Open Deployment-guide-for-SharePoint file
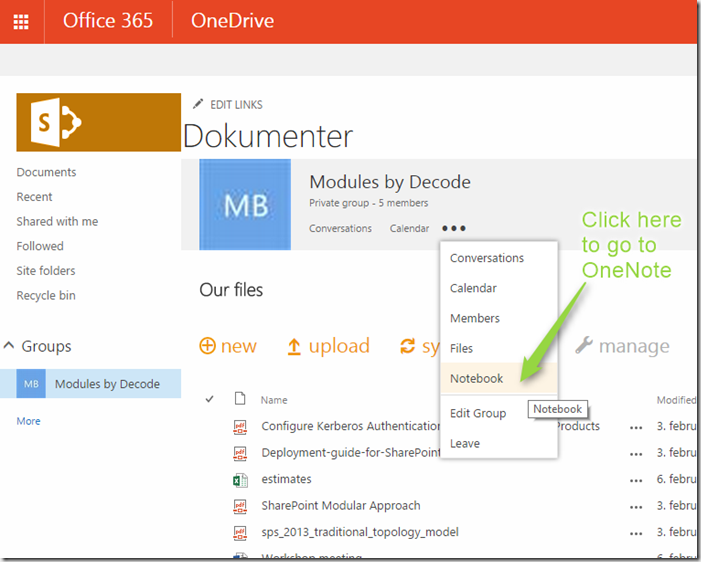The image size is (701, 562). pos(351,452)
